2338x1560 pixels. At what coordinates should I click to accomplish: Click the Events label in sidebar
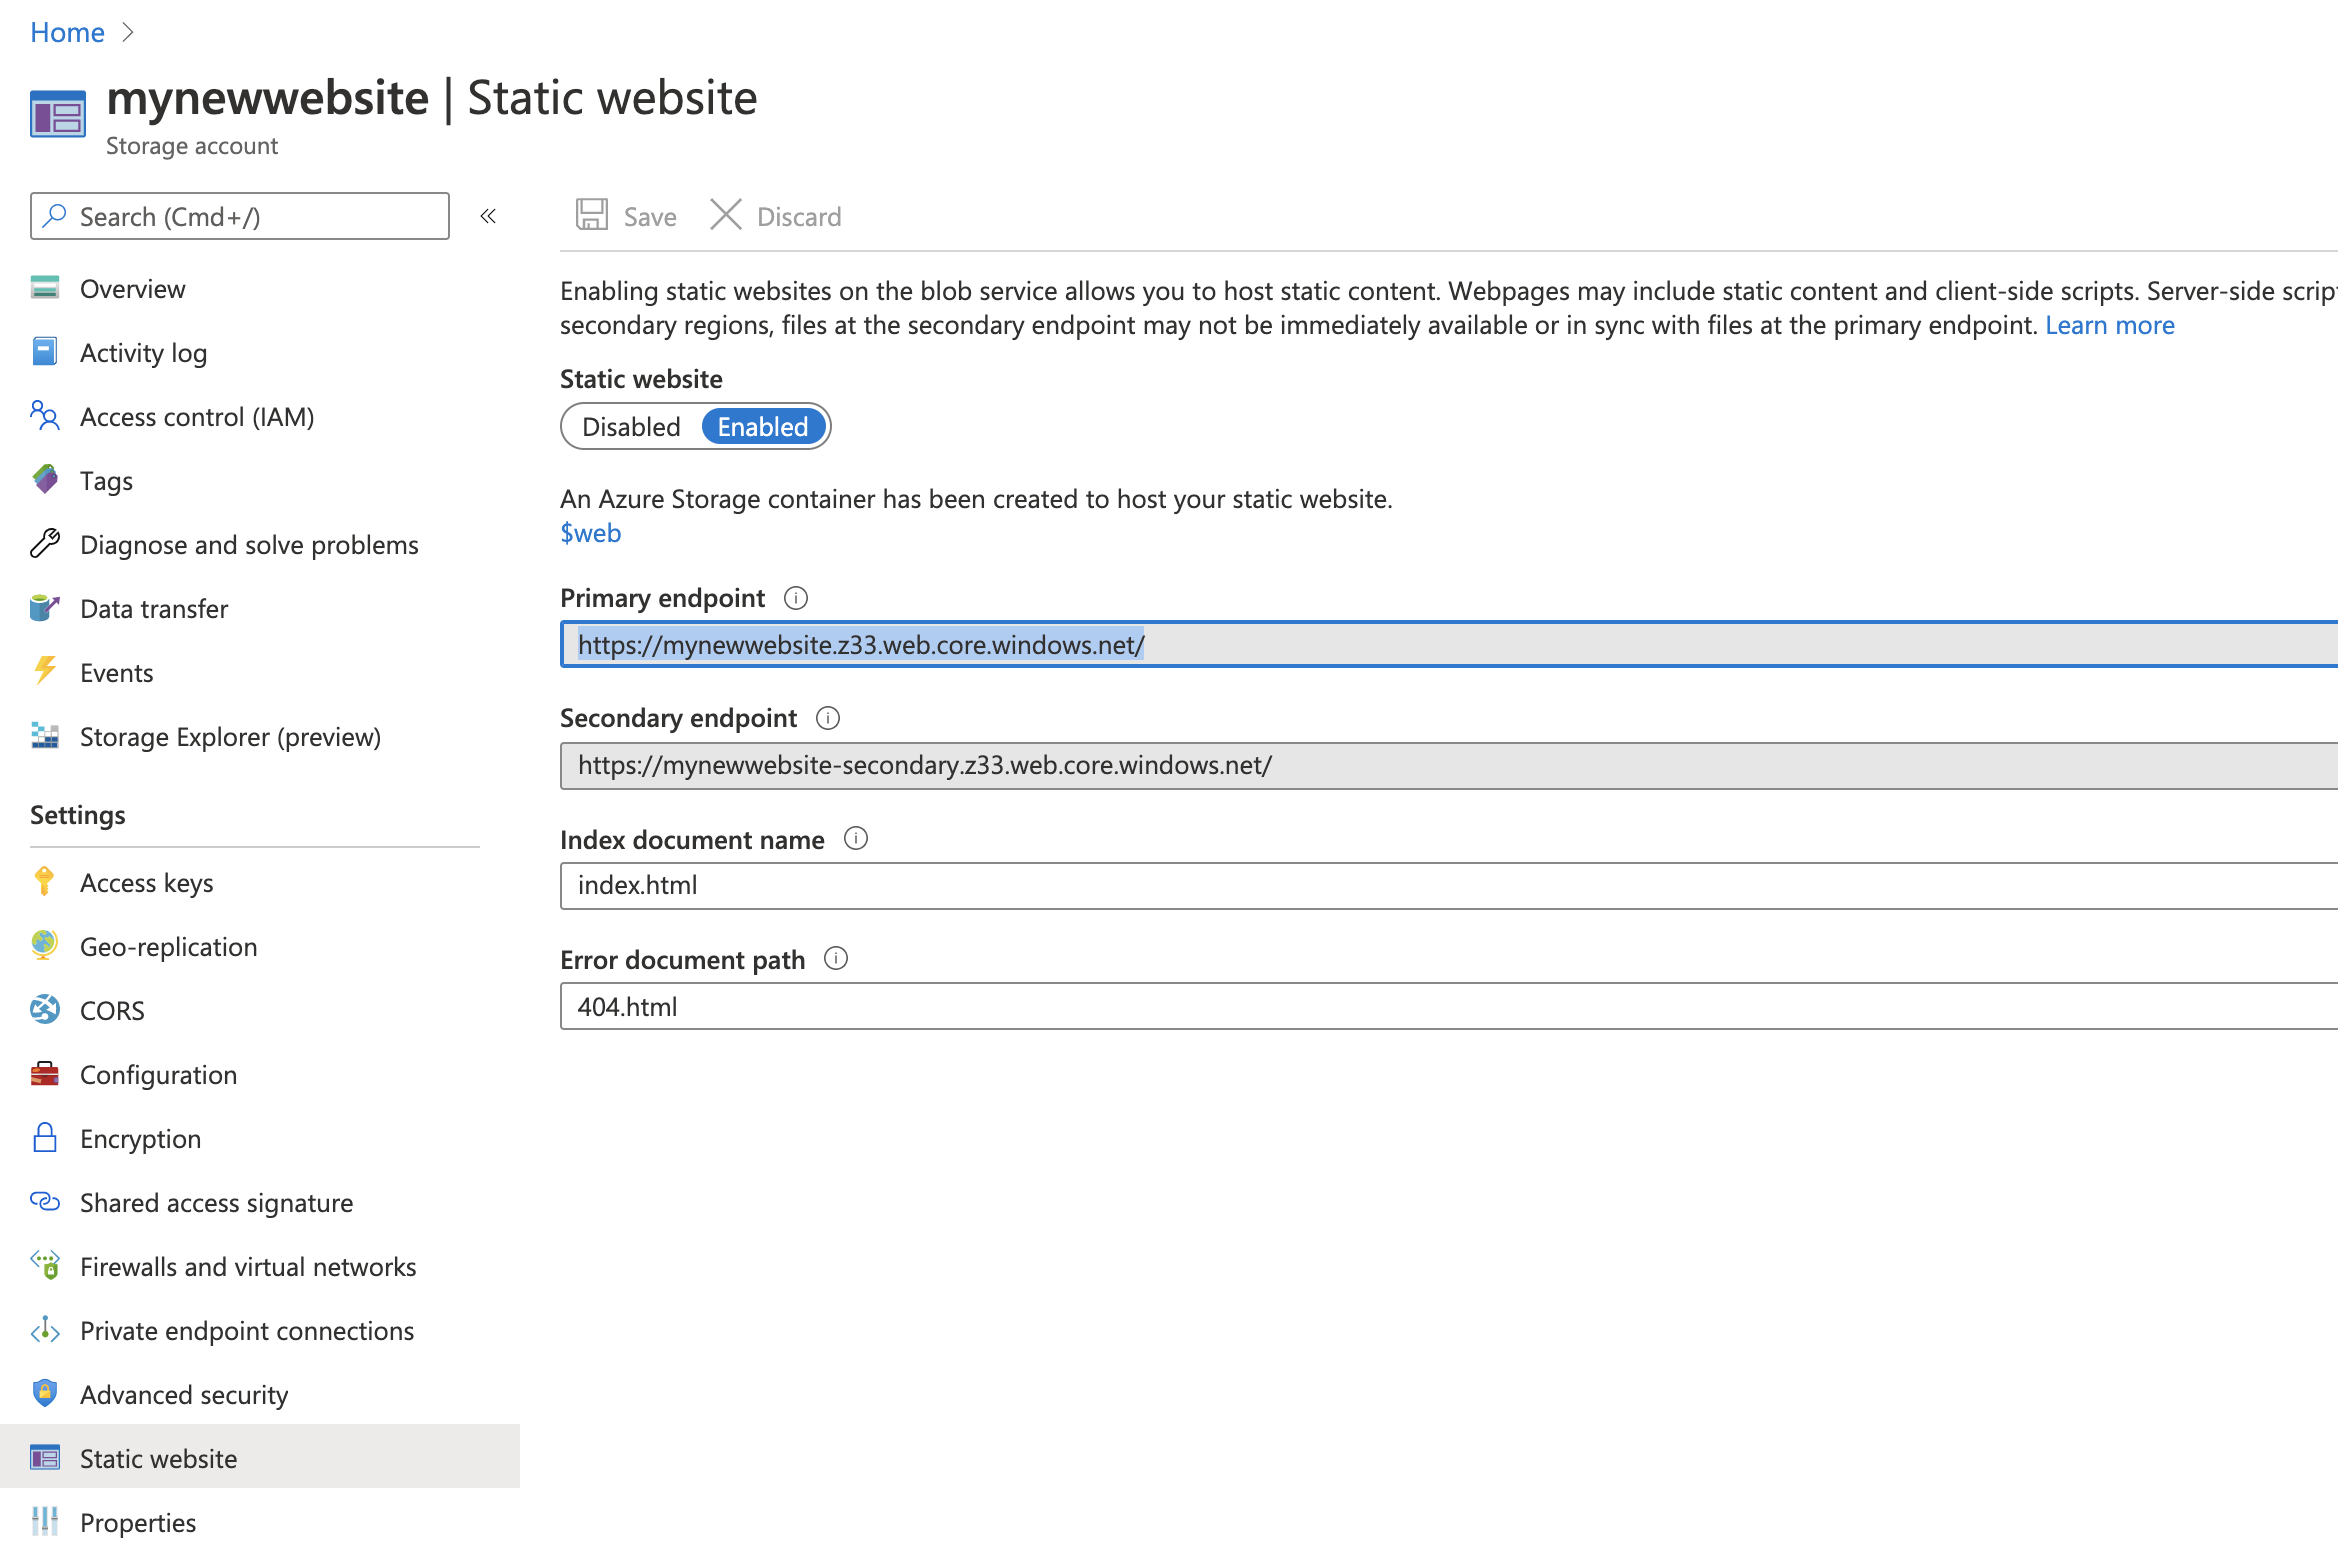click(x=117, y=672)
